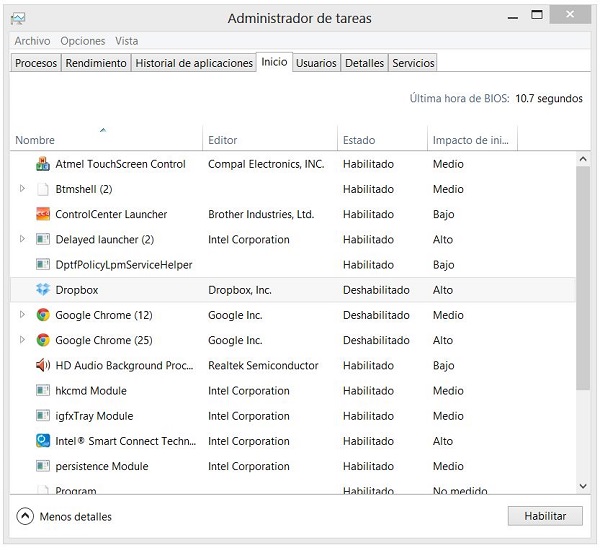Click the scrollbar down arrow
Screen dimensions: 600x550
click(583, 486)
